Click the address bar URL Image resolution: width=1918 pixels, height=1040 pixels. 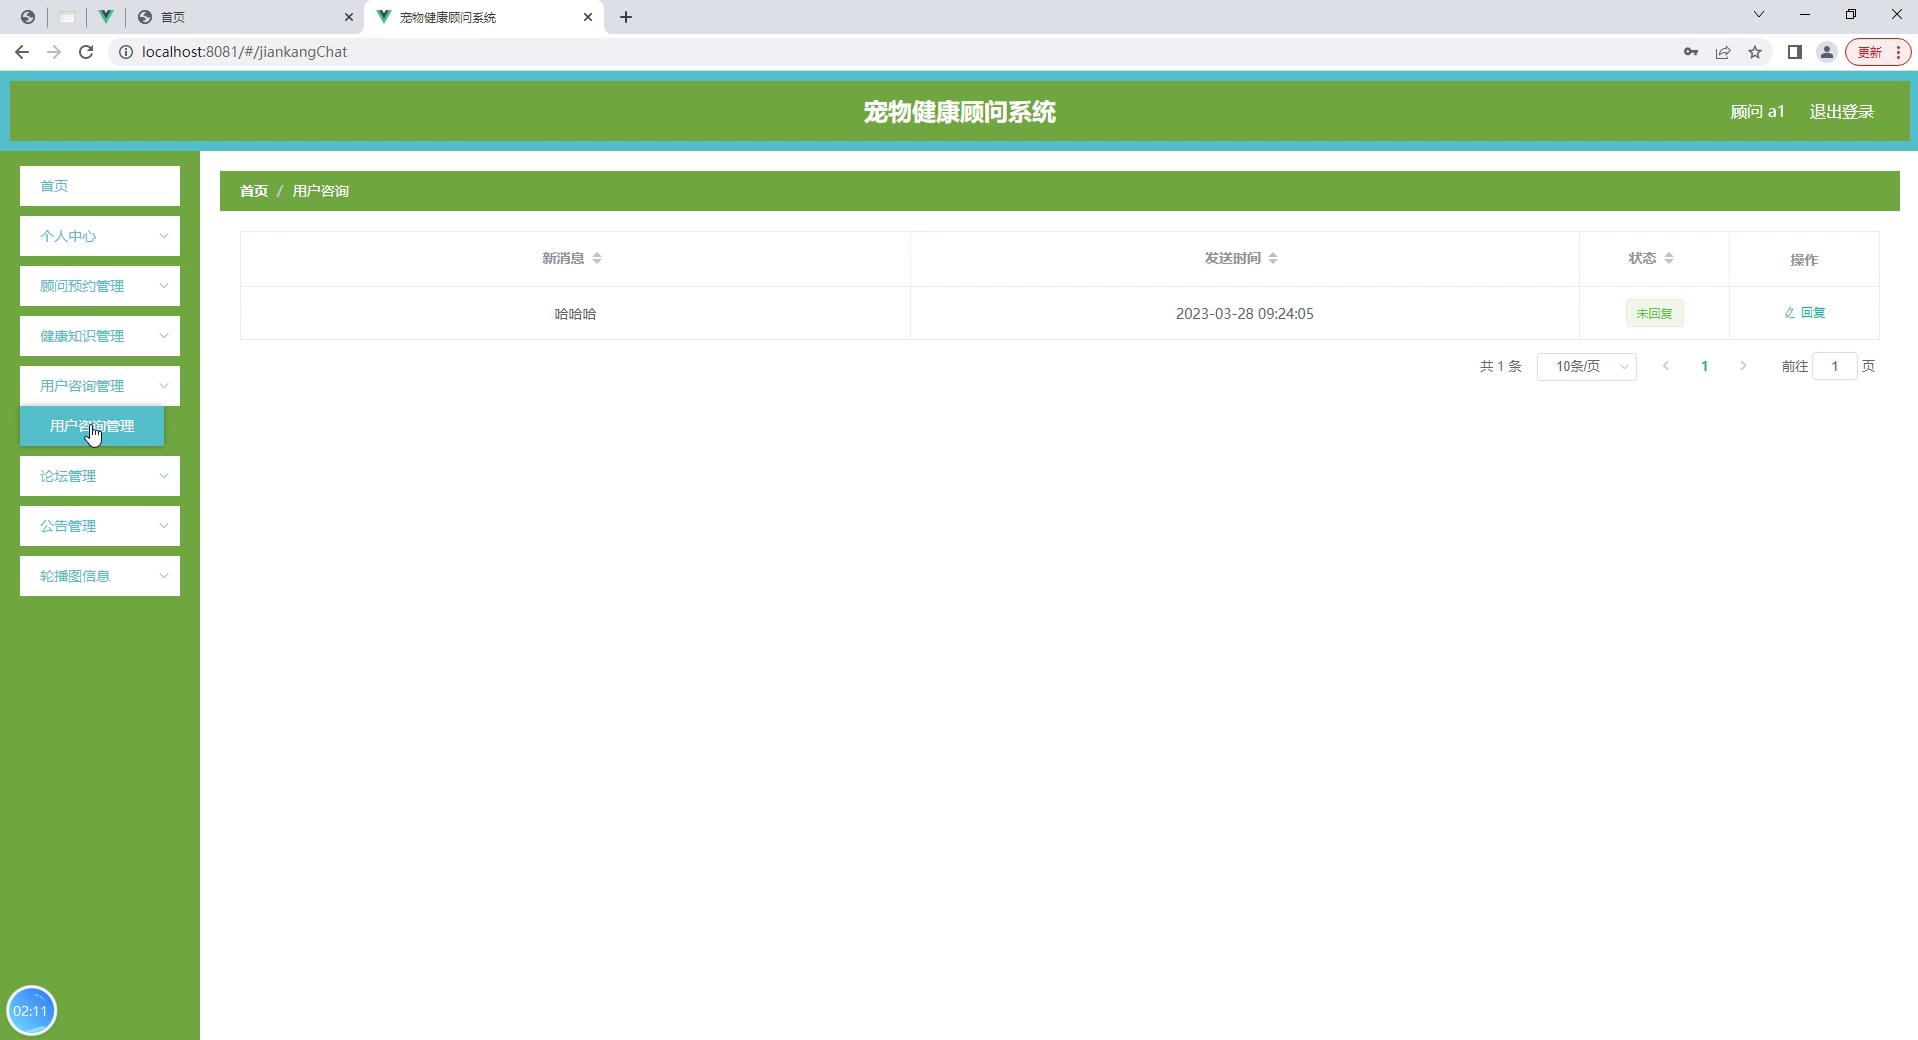pyautogui.click(x=244, y=52)
